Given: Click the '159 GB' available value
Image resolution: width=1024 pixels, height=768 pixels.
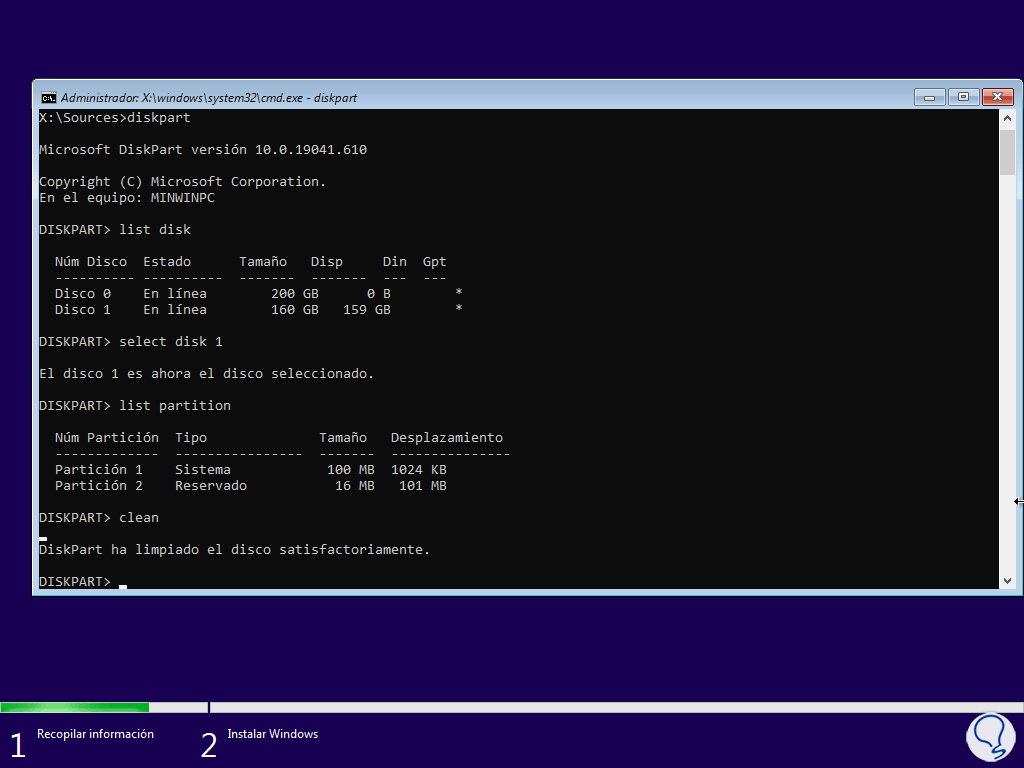Looking at the screenshot, I should 366,310.
